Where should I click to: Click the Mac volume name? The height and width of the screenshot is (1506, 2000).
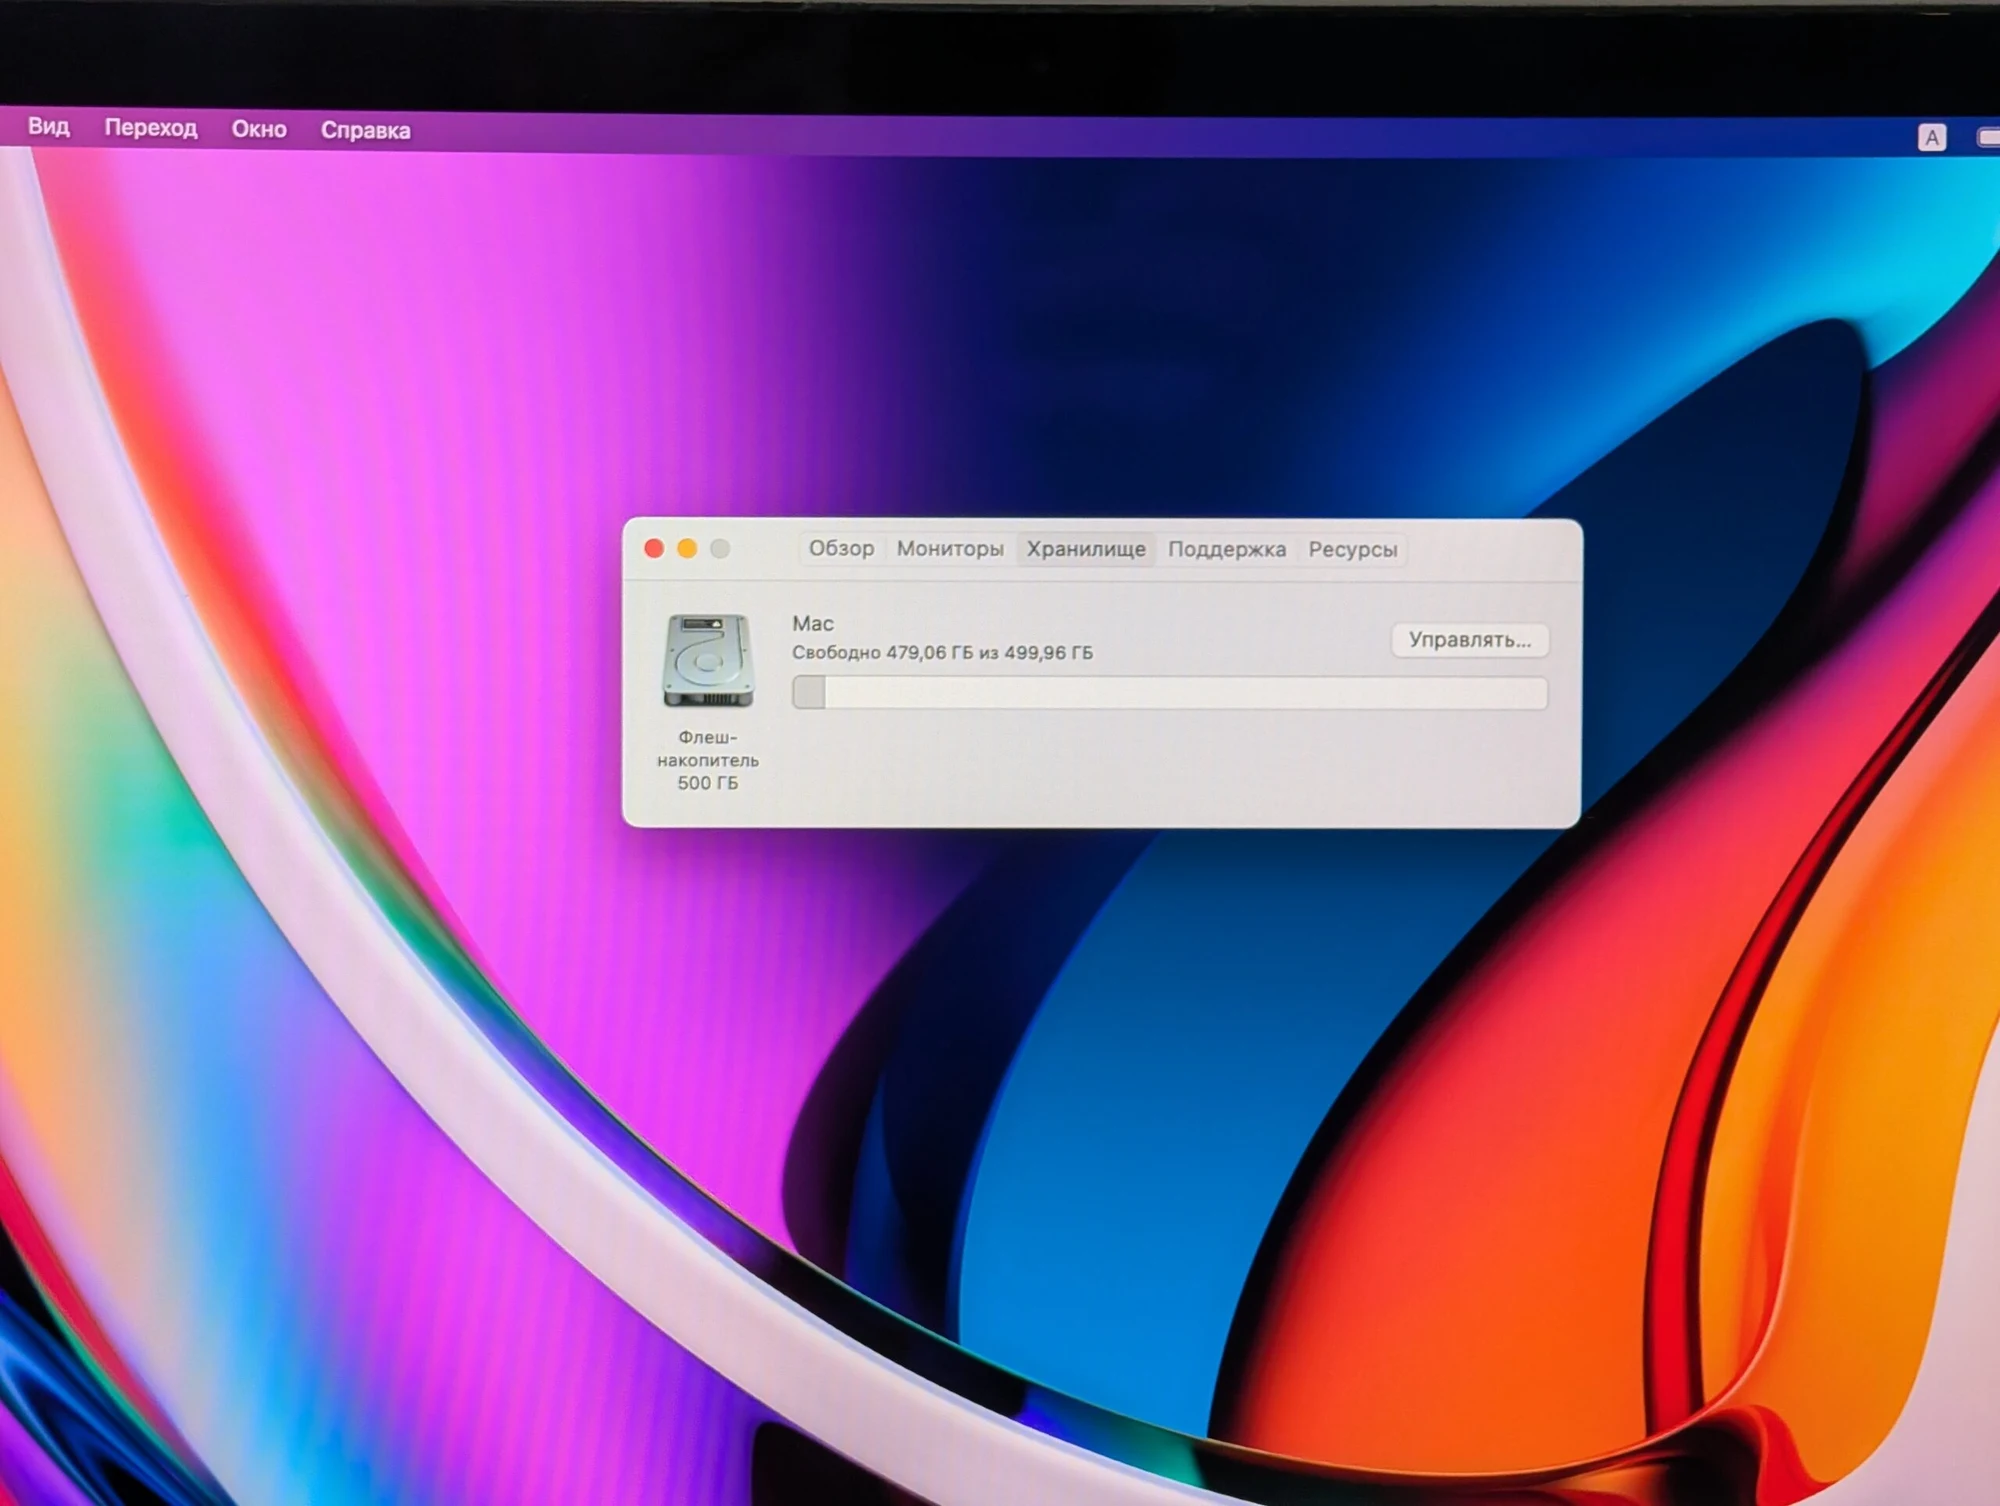[813, 624]
